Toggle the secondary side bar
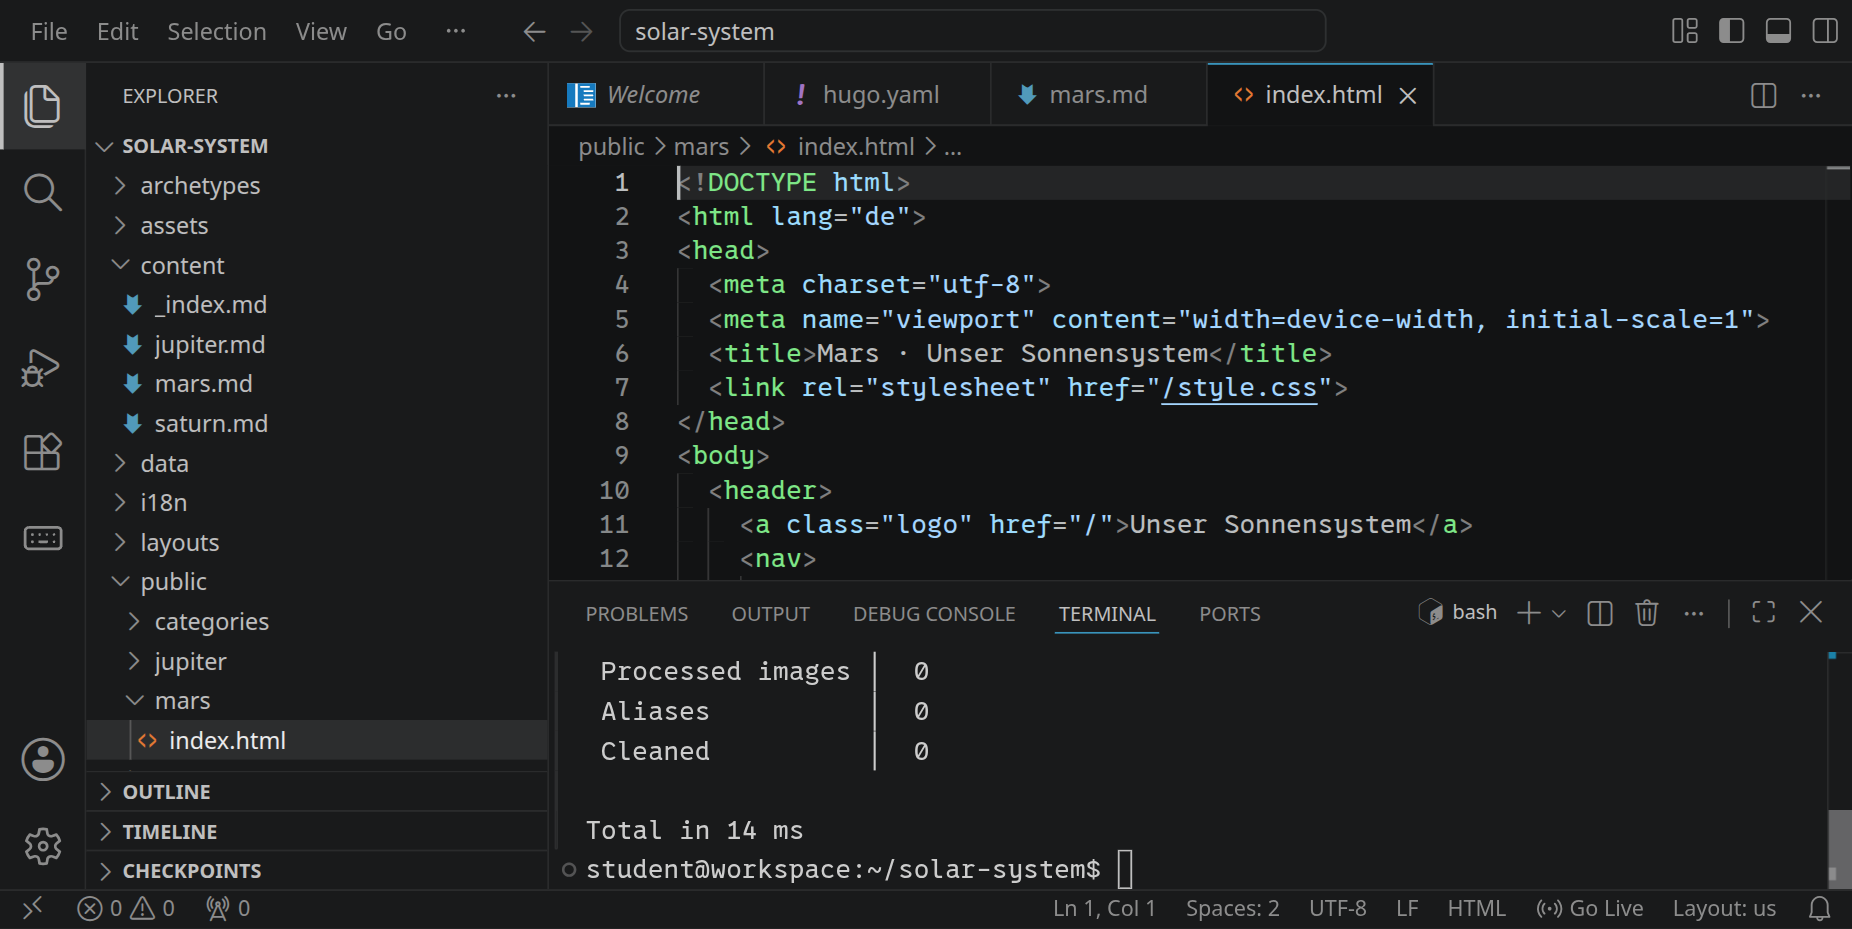 tap(1825, 31)
